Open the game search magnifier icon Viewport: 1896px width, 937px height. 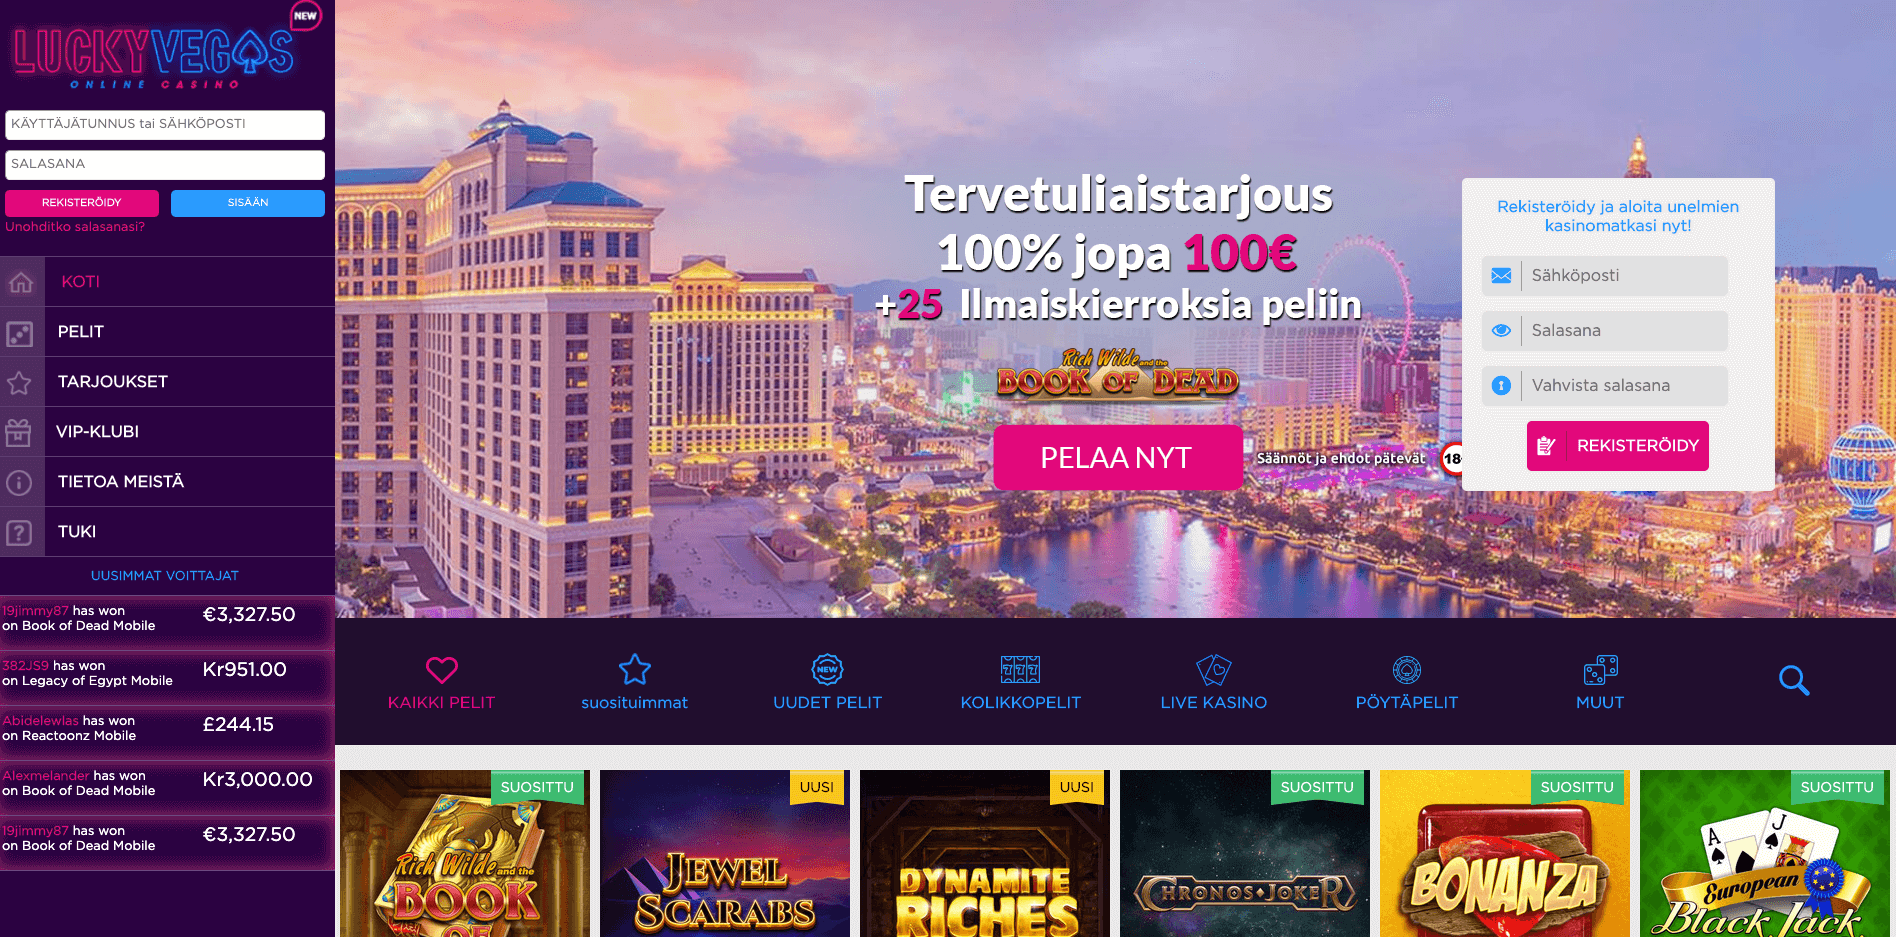click(1794, 680)
